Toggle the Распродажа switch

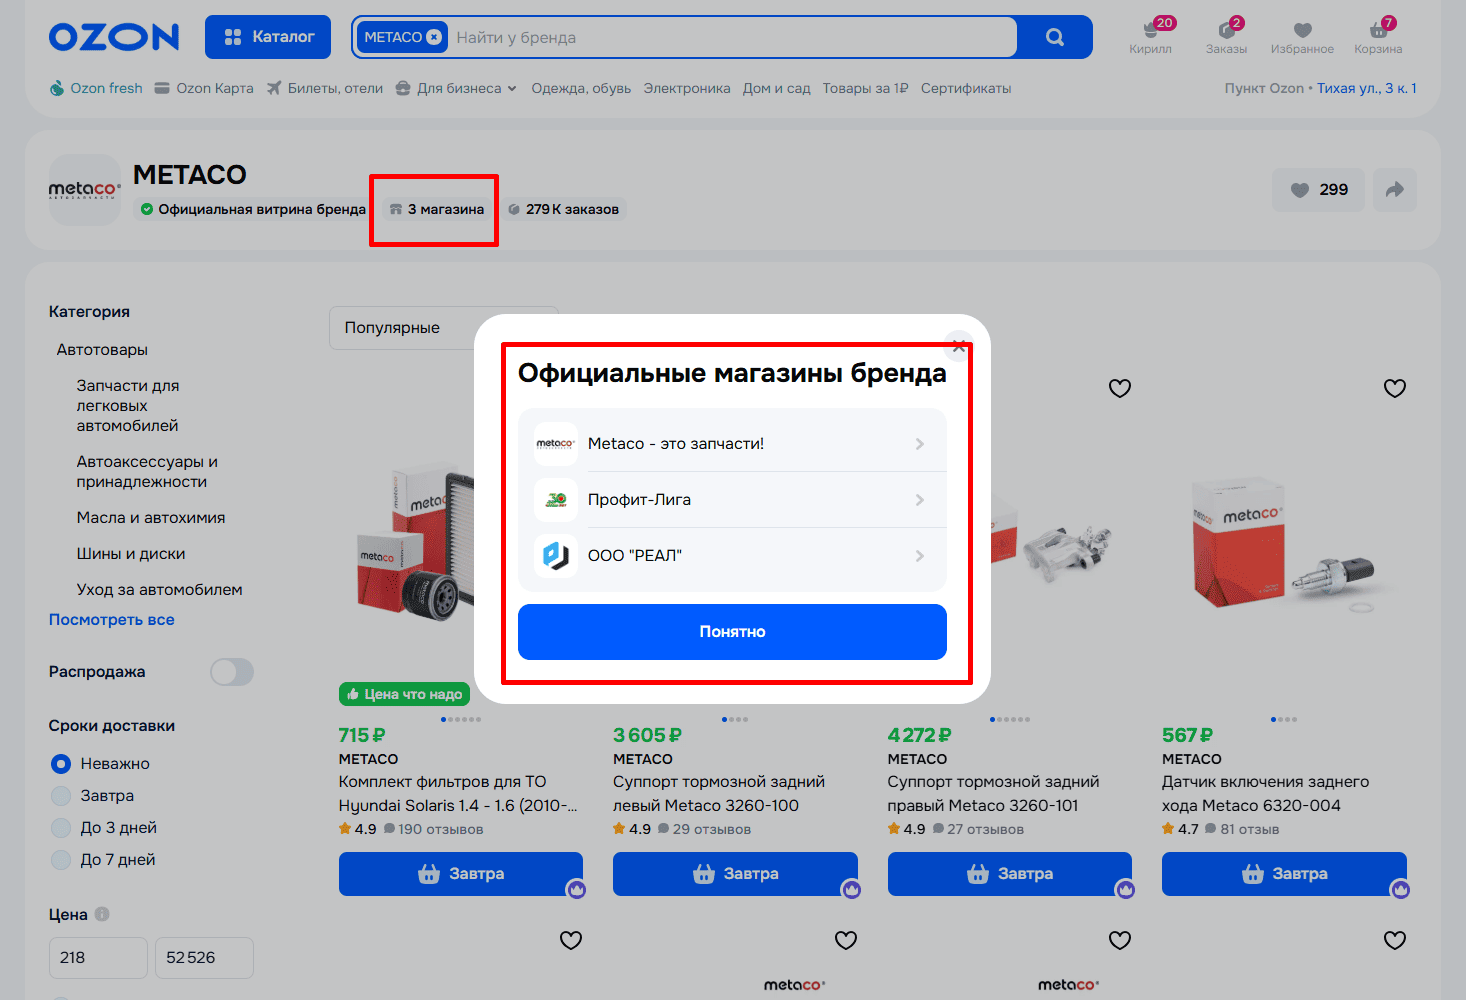click(232, 672)
